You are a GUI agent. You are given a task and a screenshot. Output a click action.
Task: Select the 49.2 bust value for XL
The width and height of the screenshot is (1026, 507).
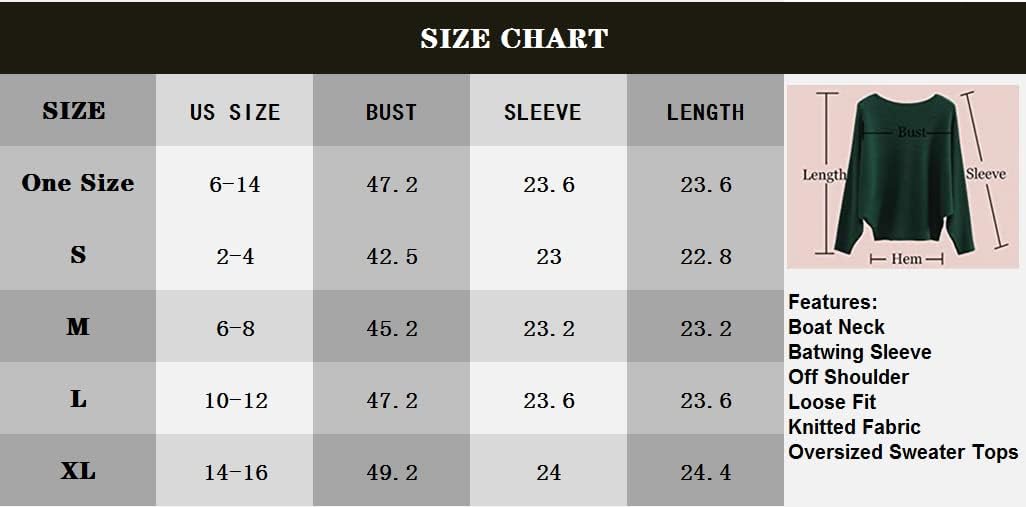392,473
